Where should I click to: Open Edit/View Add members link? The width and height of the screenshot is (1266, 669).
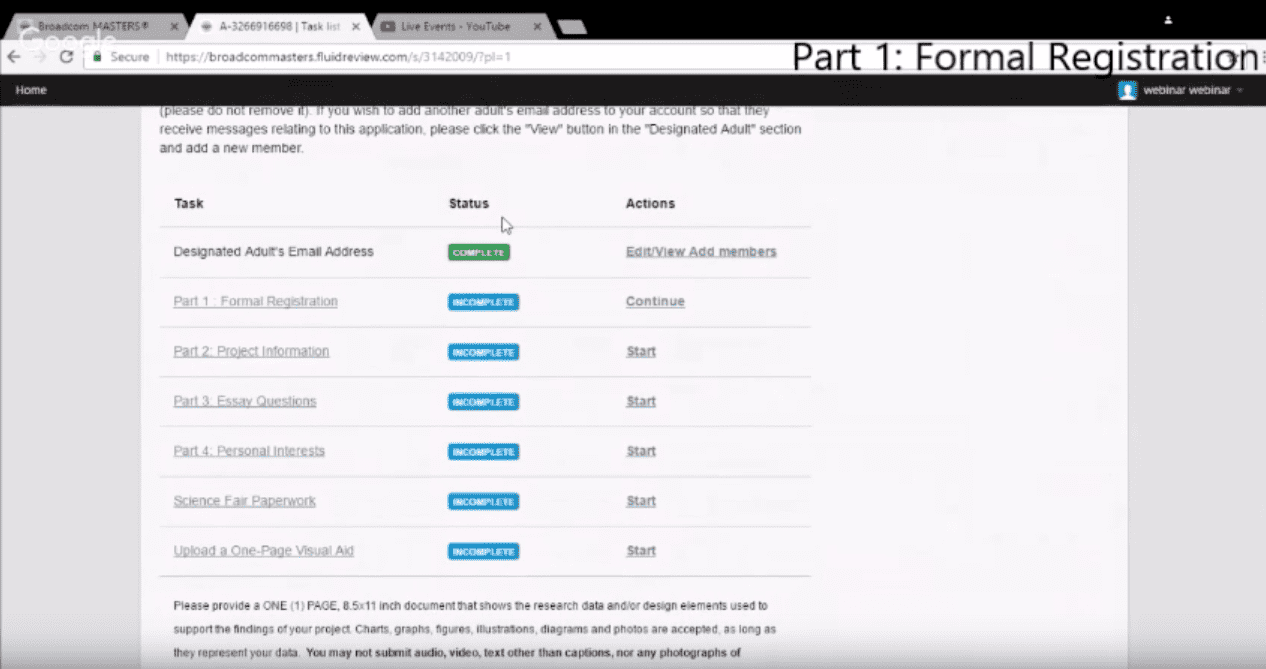coord(700,252)
